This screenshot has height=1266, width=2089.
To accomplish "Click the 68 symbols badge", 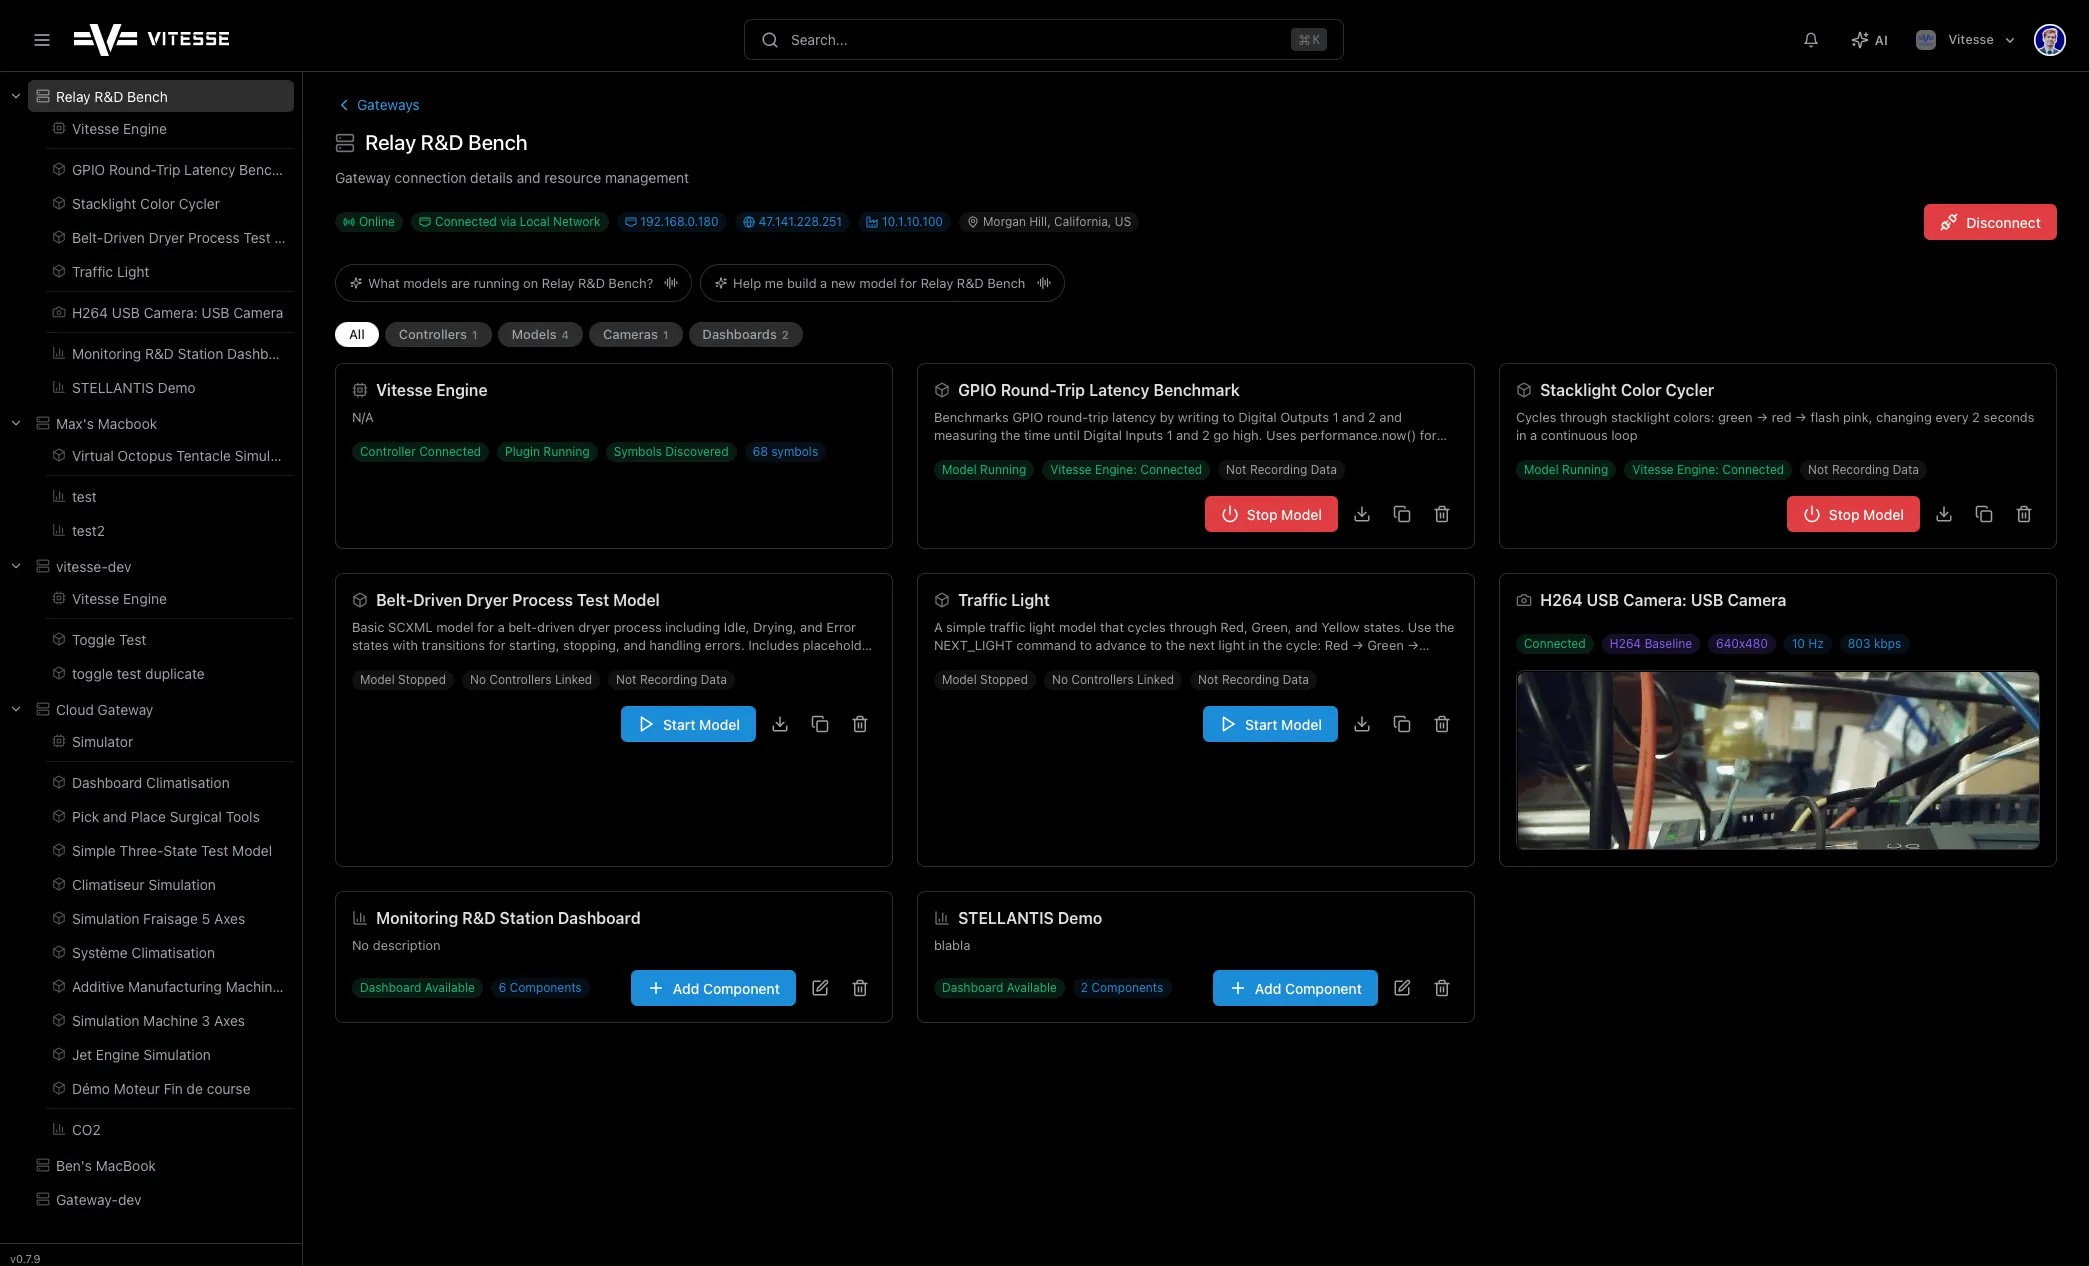I will 785,452.
